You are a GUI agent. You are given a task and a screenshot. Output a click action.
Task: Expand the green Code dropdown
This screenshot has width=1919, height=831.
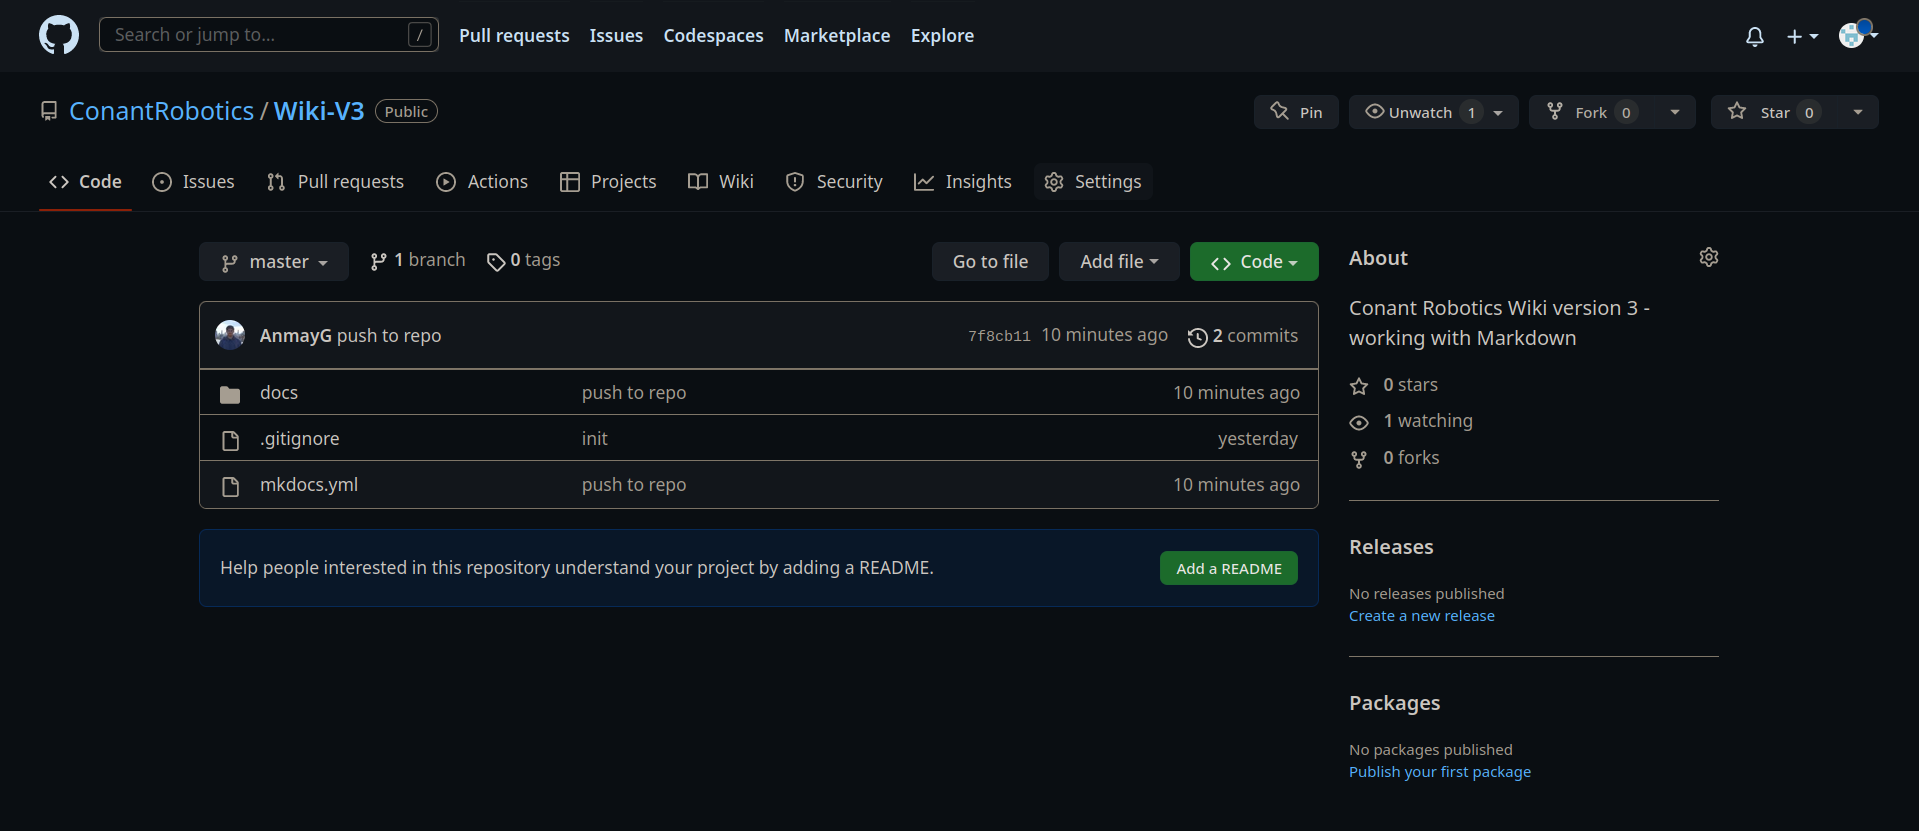(x=1253, y=262)
